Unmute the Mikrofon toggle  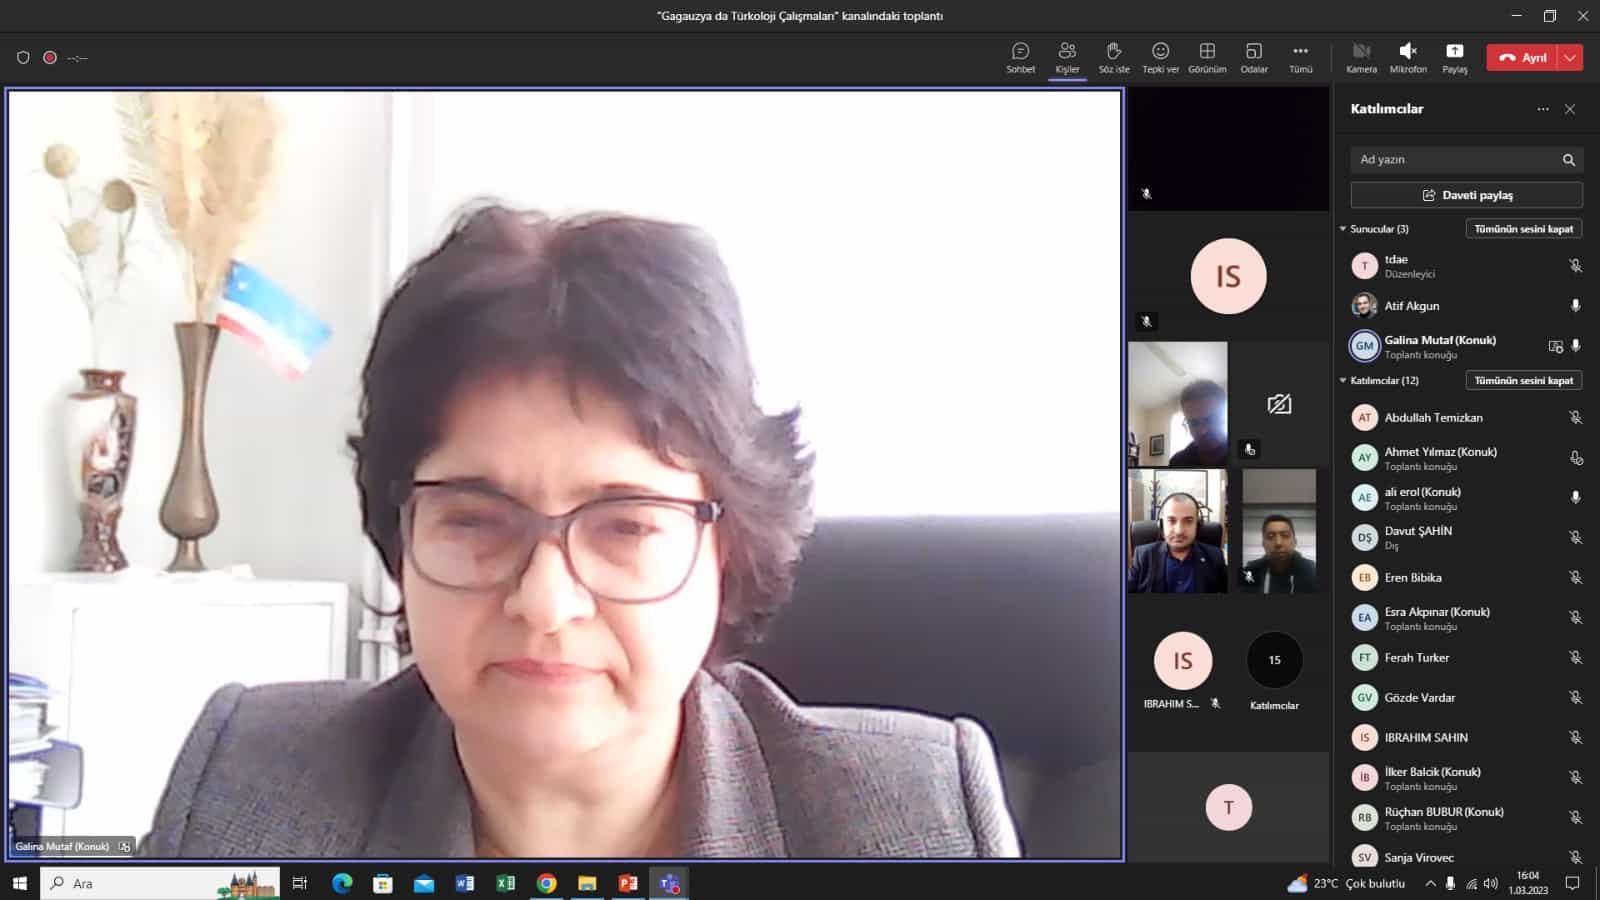click(x=1408, y=57)
